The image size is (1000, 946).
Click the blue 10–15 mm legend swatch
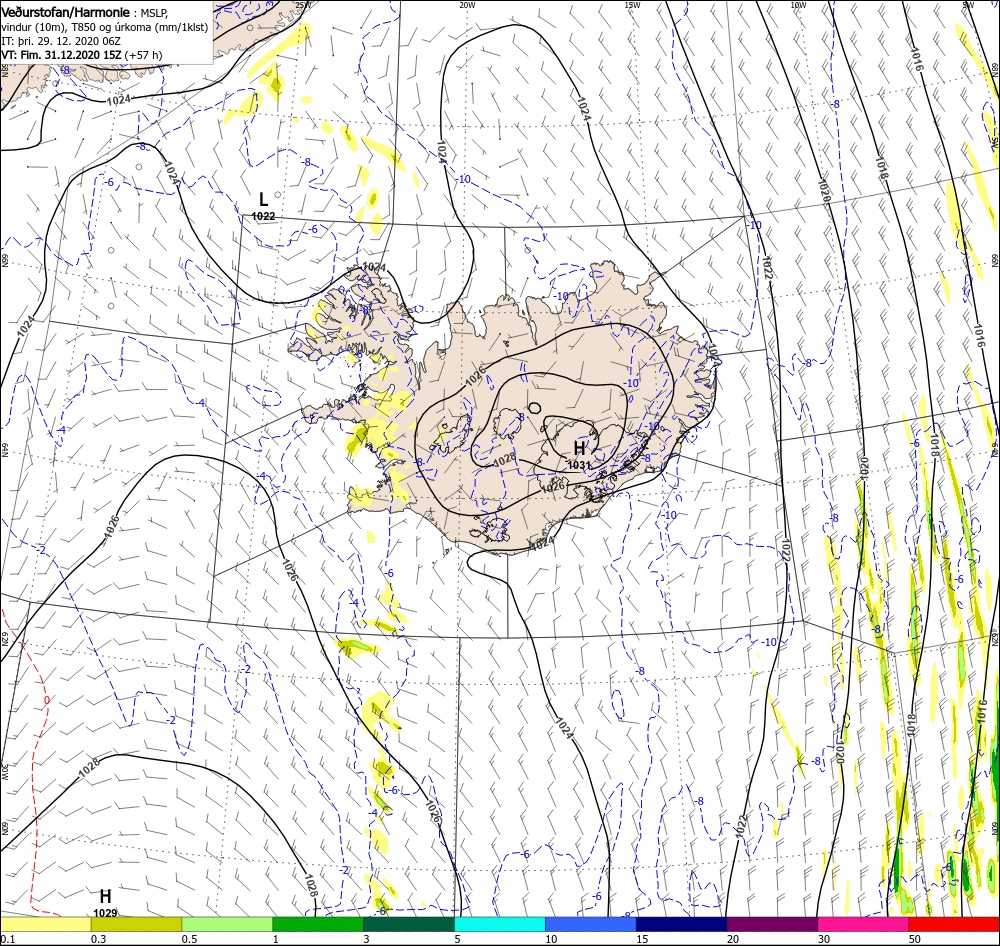591,924
